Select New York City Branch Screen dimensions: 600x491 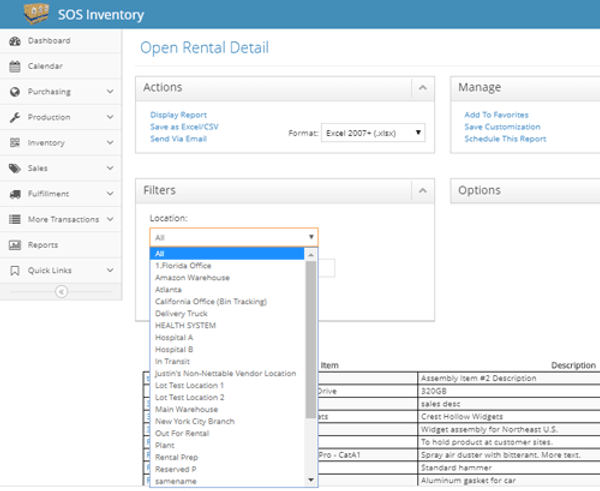[x=227, y=421]
